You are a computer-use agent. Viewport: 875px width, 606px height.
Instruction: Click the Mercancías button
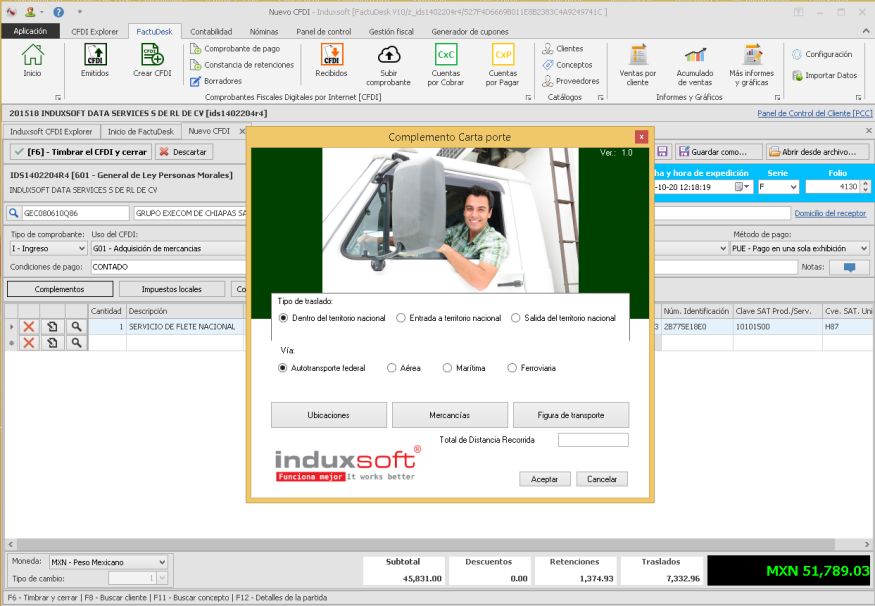point(450,415)
